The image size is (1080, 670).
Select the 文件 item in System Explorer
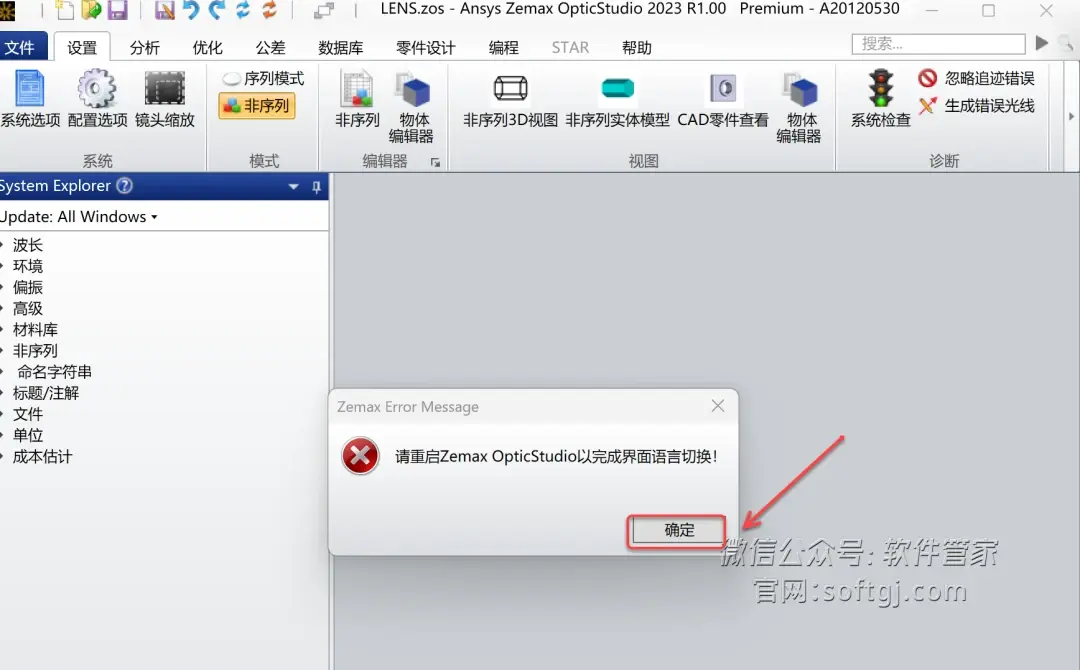point(28,415)
